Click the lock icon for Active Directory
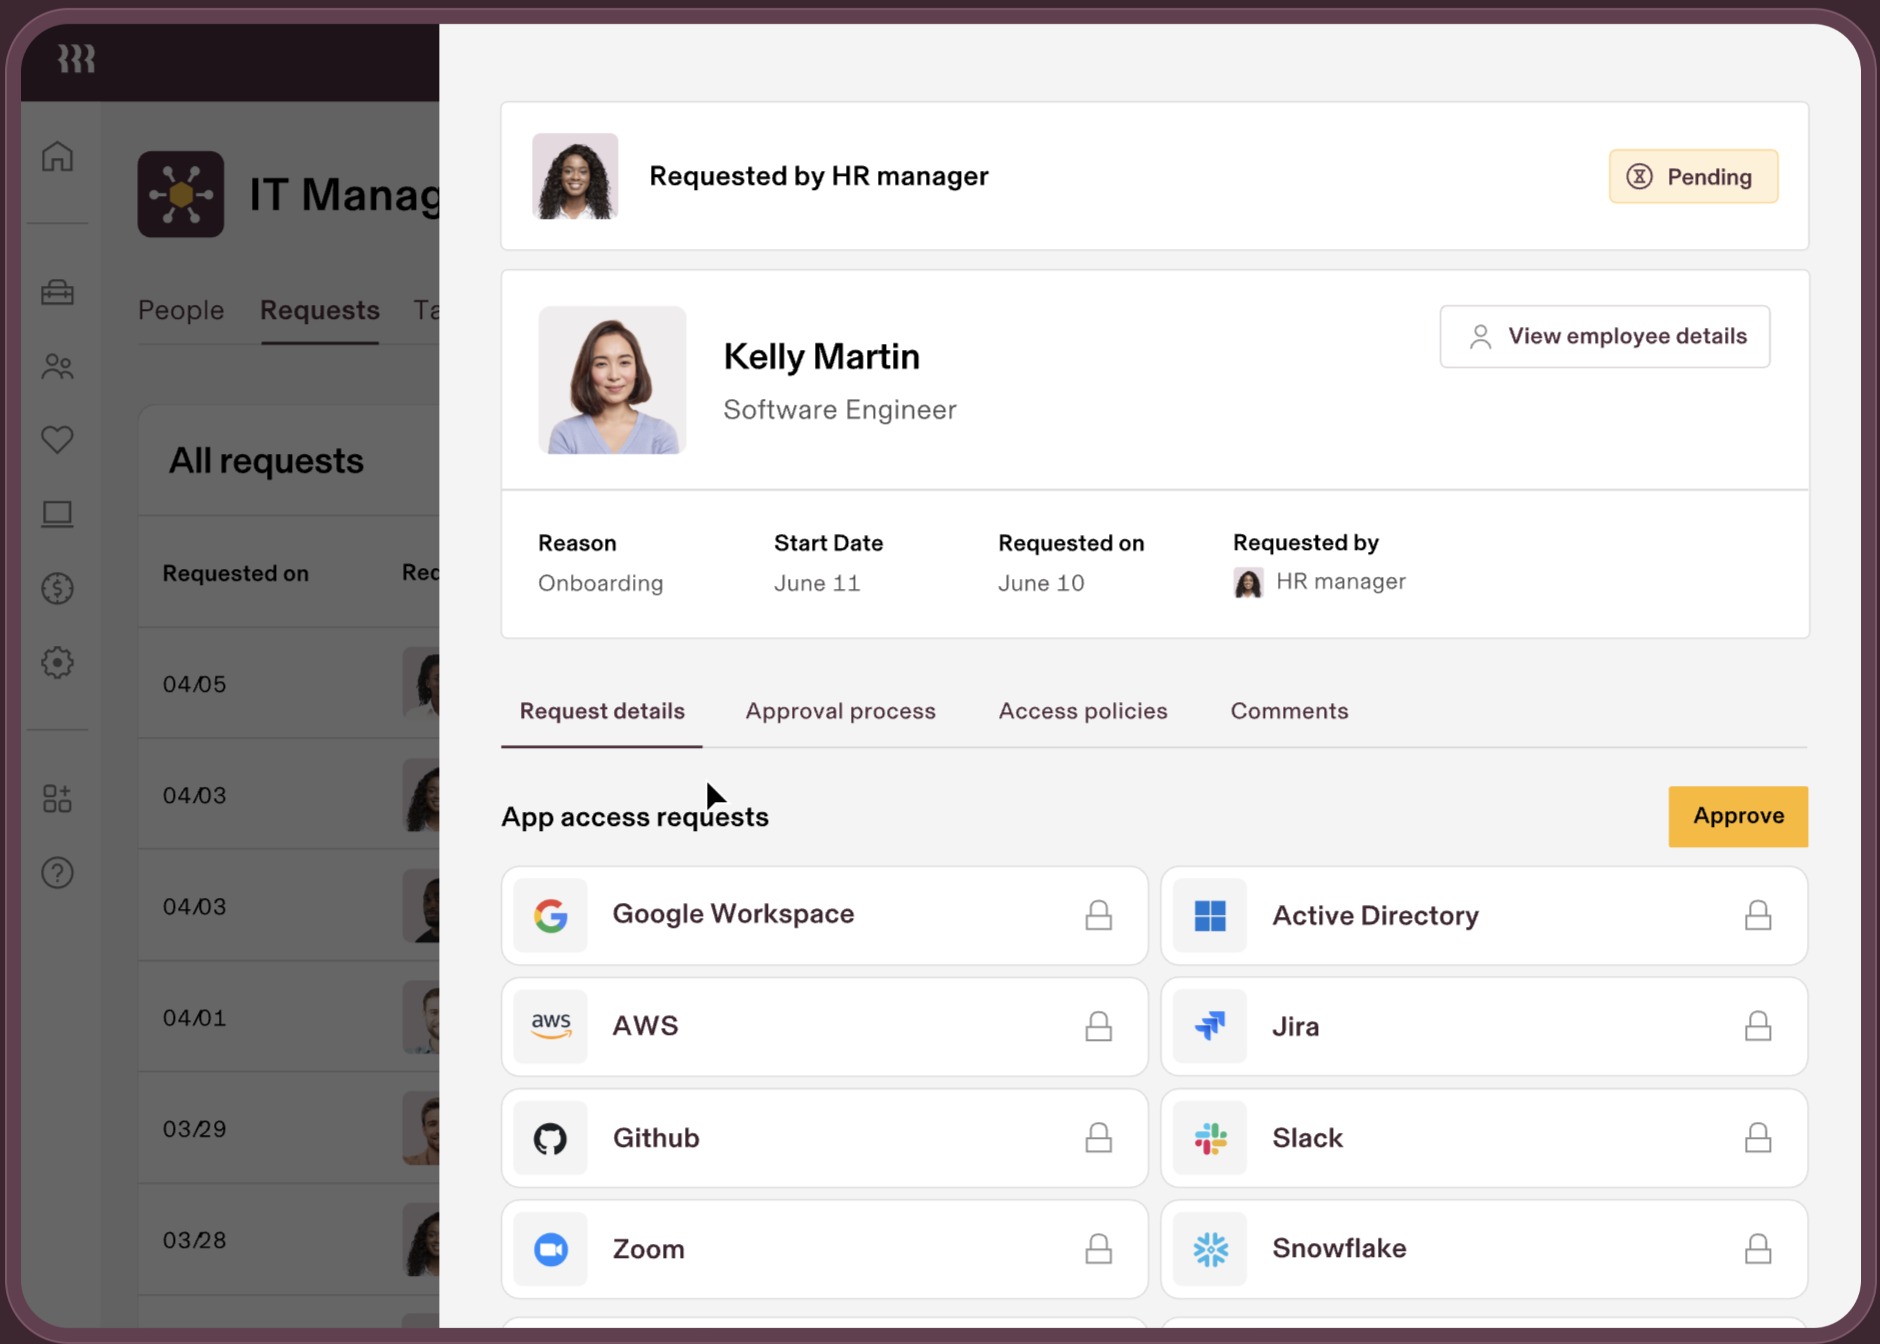The image size is (1880, 1344). [1758, 915]
